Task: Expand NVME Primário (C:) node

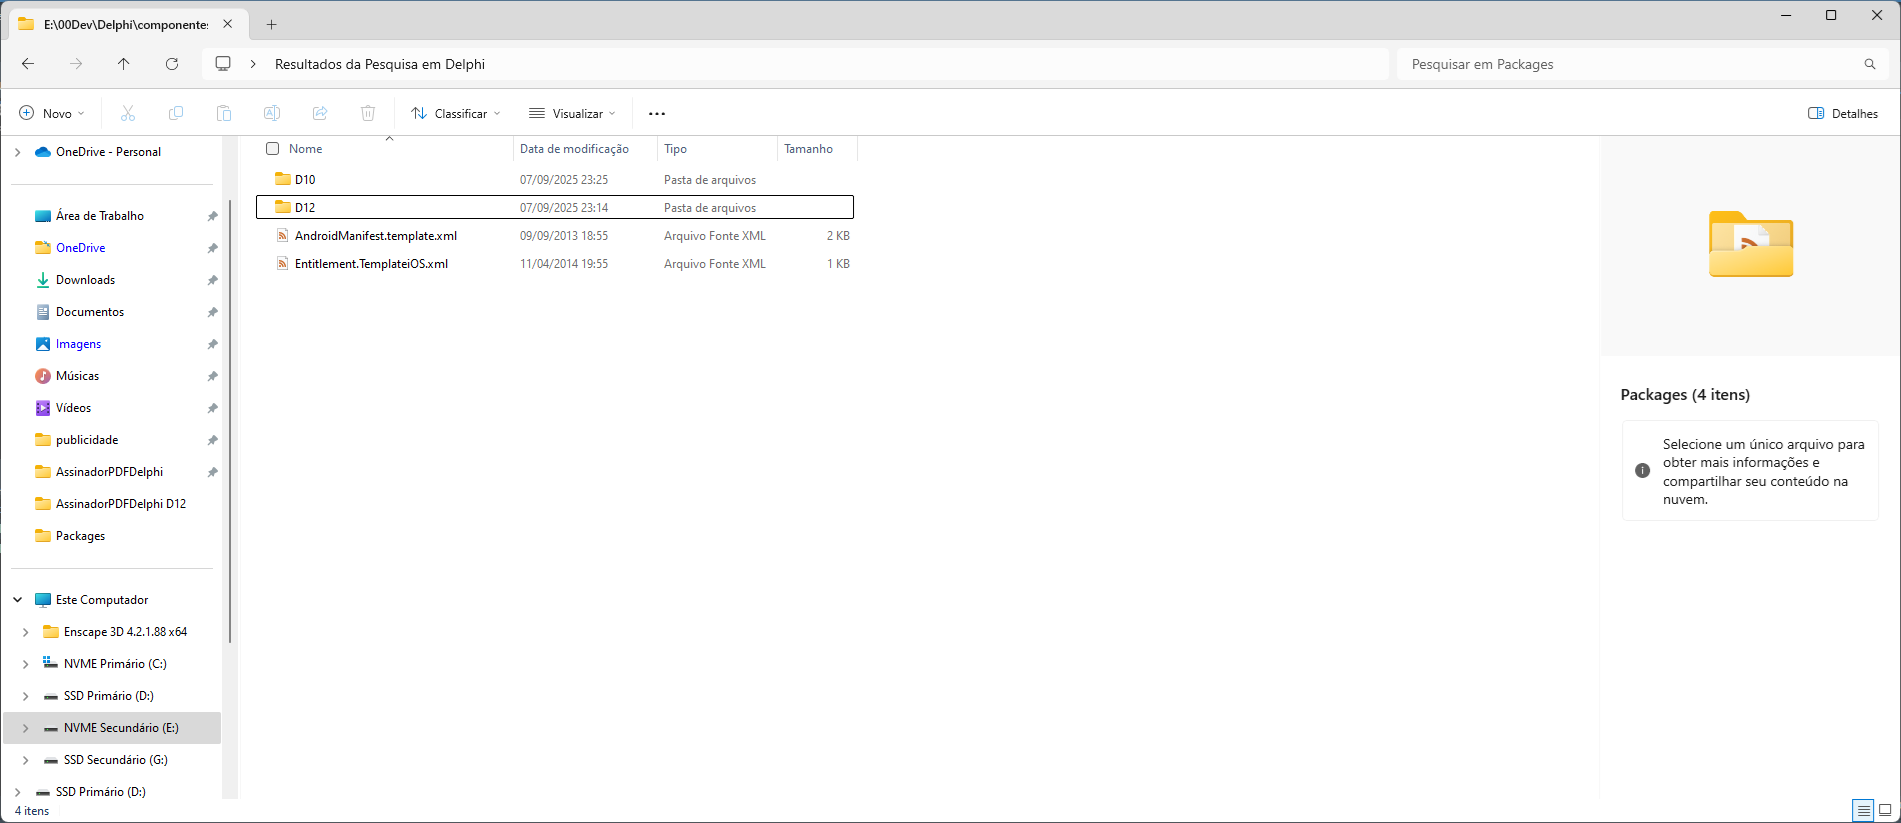Action: 25,664
